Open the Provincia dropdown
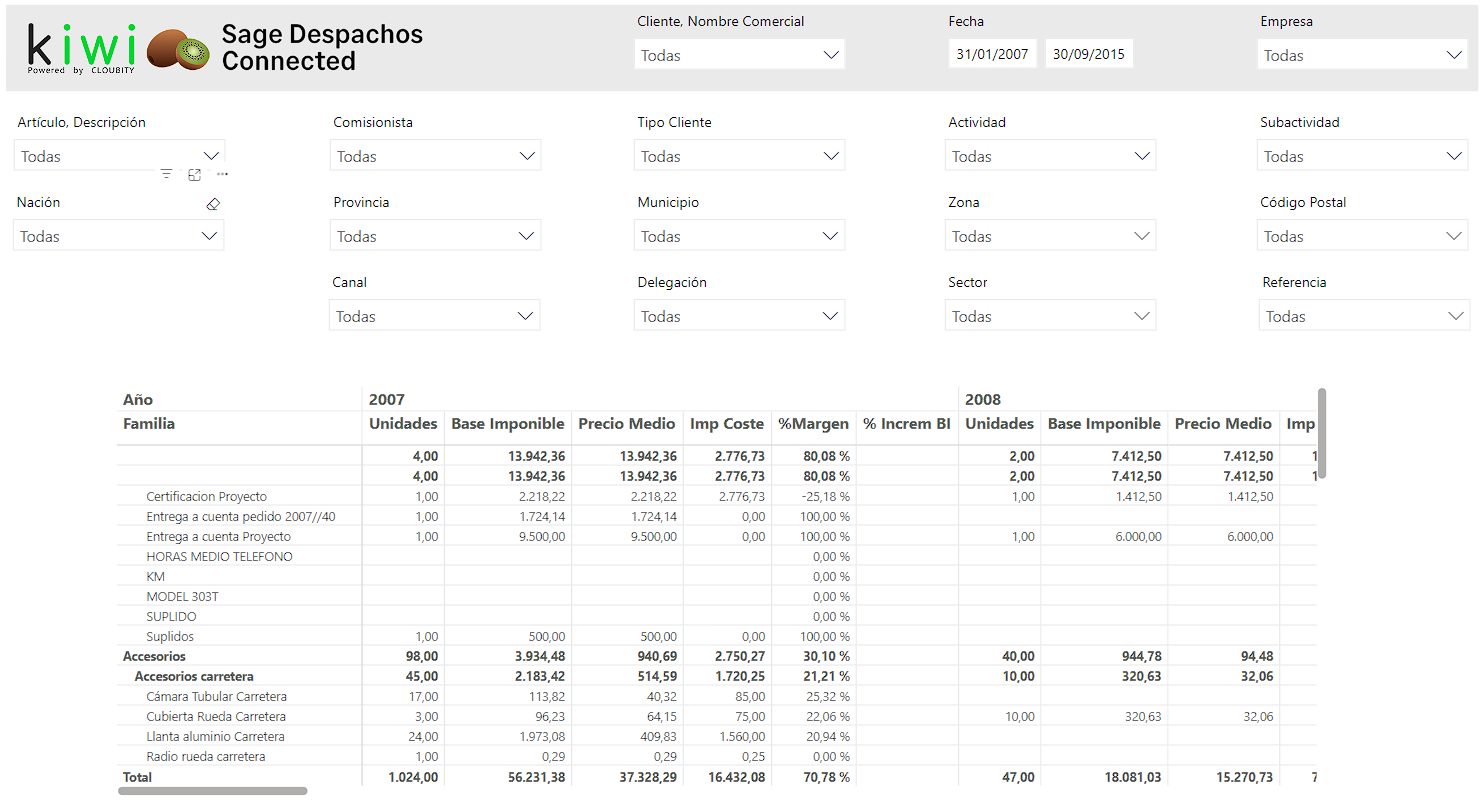This screenshot has width=1483, height=811. (x=435, y=236)
